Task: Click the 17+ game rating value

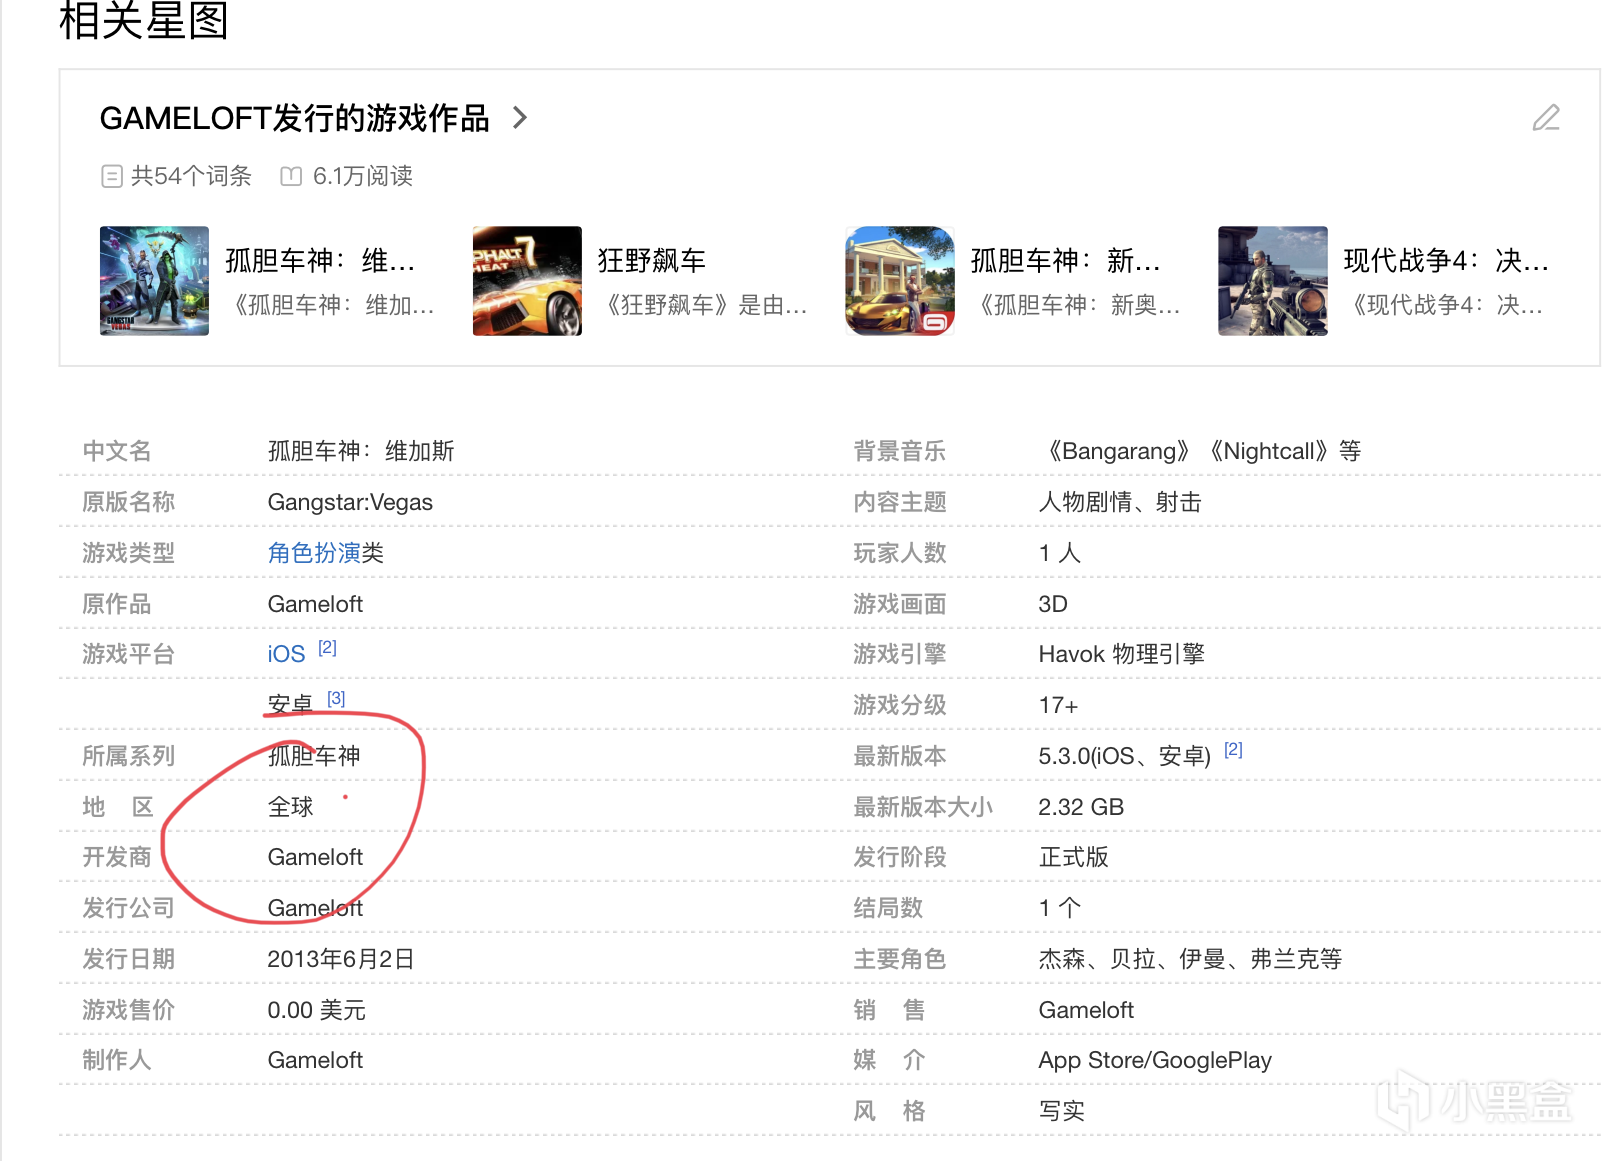Action: coord(1058,705)
